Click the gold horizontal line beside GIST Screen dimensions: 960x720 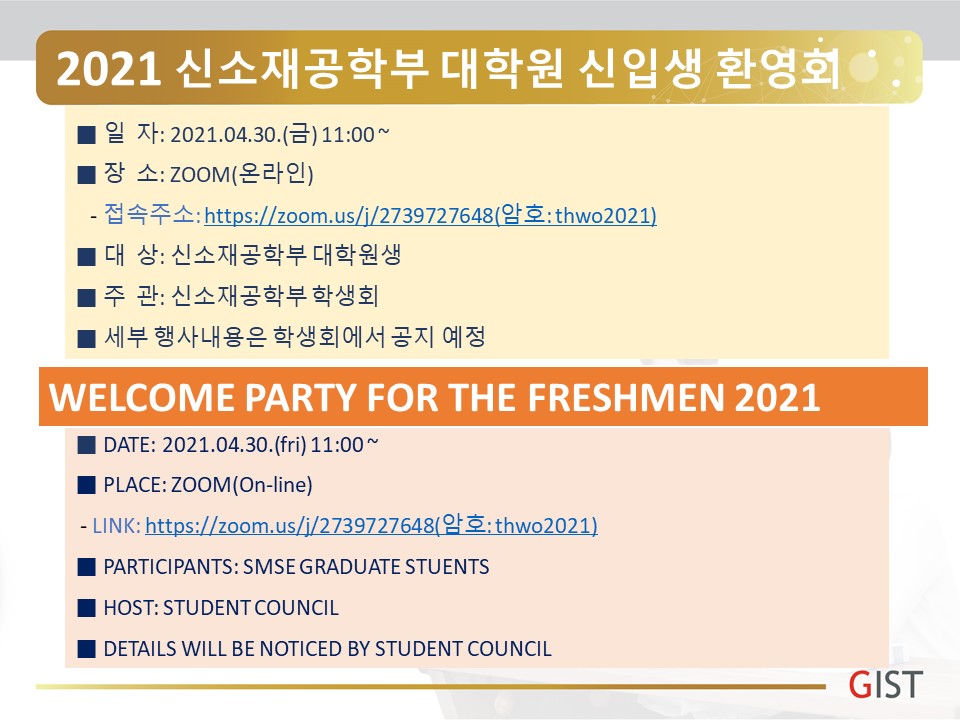[x=430, y=687]
